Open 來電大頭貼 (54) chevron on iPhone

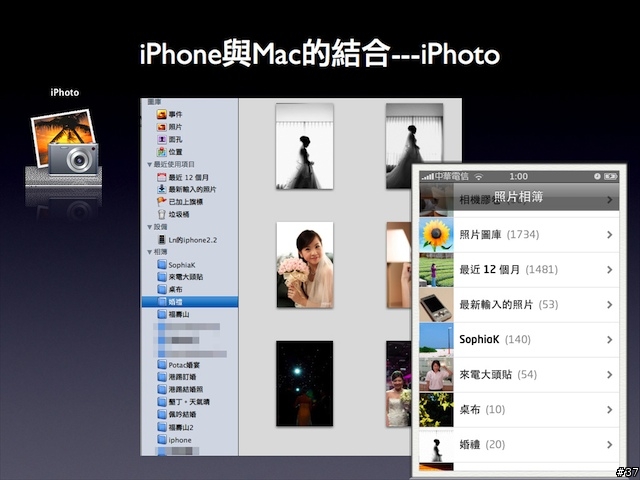click(x=609, y=375)
